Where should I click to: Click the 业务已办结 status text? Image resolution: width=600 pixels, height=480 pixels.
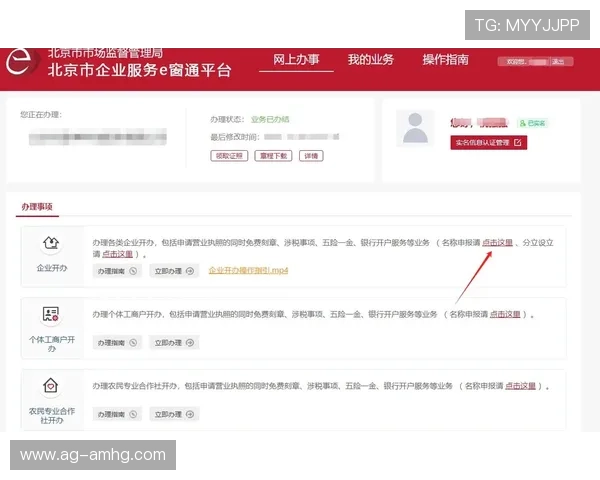point(270,119)
